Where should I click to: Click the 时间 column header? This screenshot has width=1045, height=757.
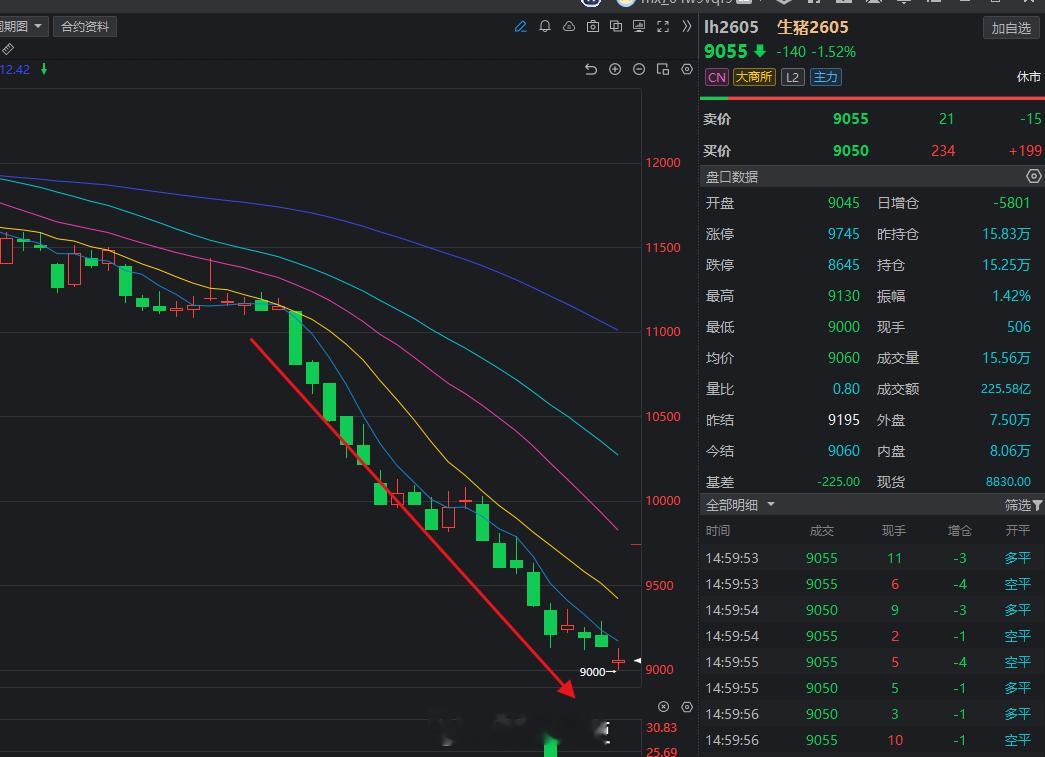[x=718, y=530]
